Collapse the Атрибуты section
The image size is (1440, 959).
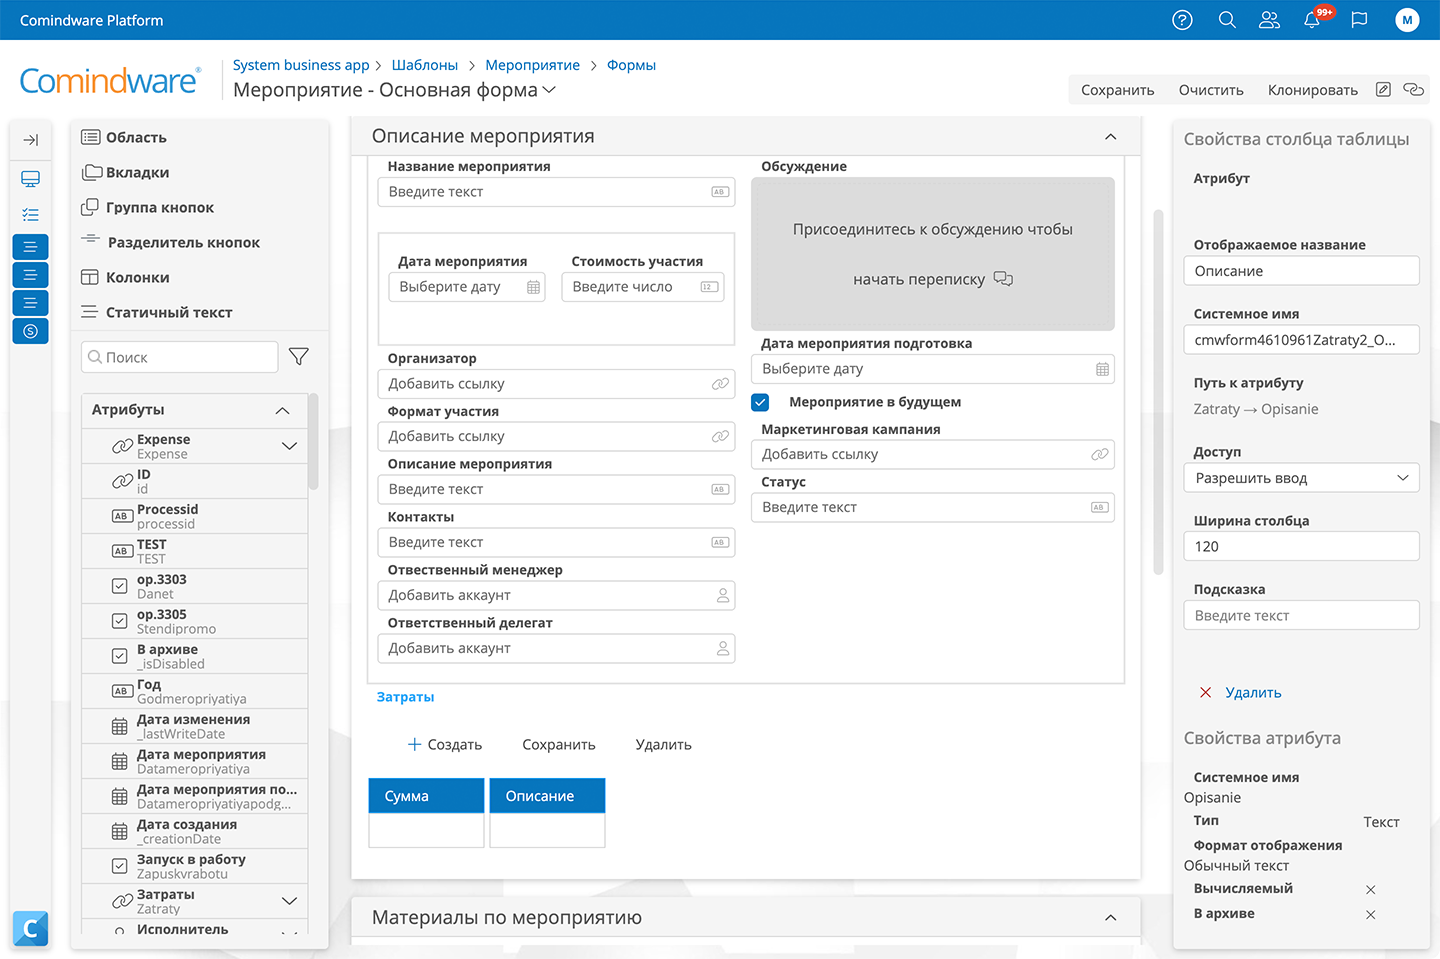point(283,410)
